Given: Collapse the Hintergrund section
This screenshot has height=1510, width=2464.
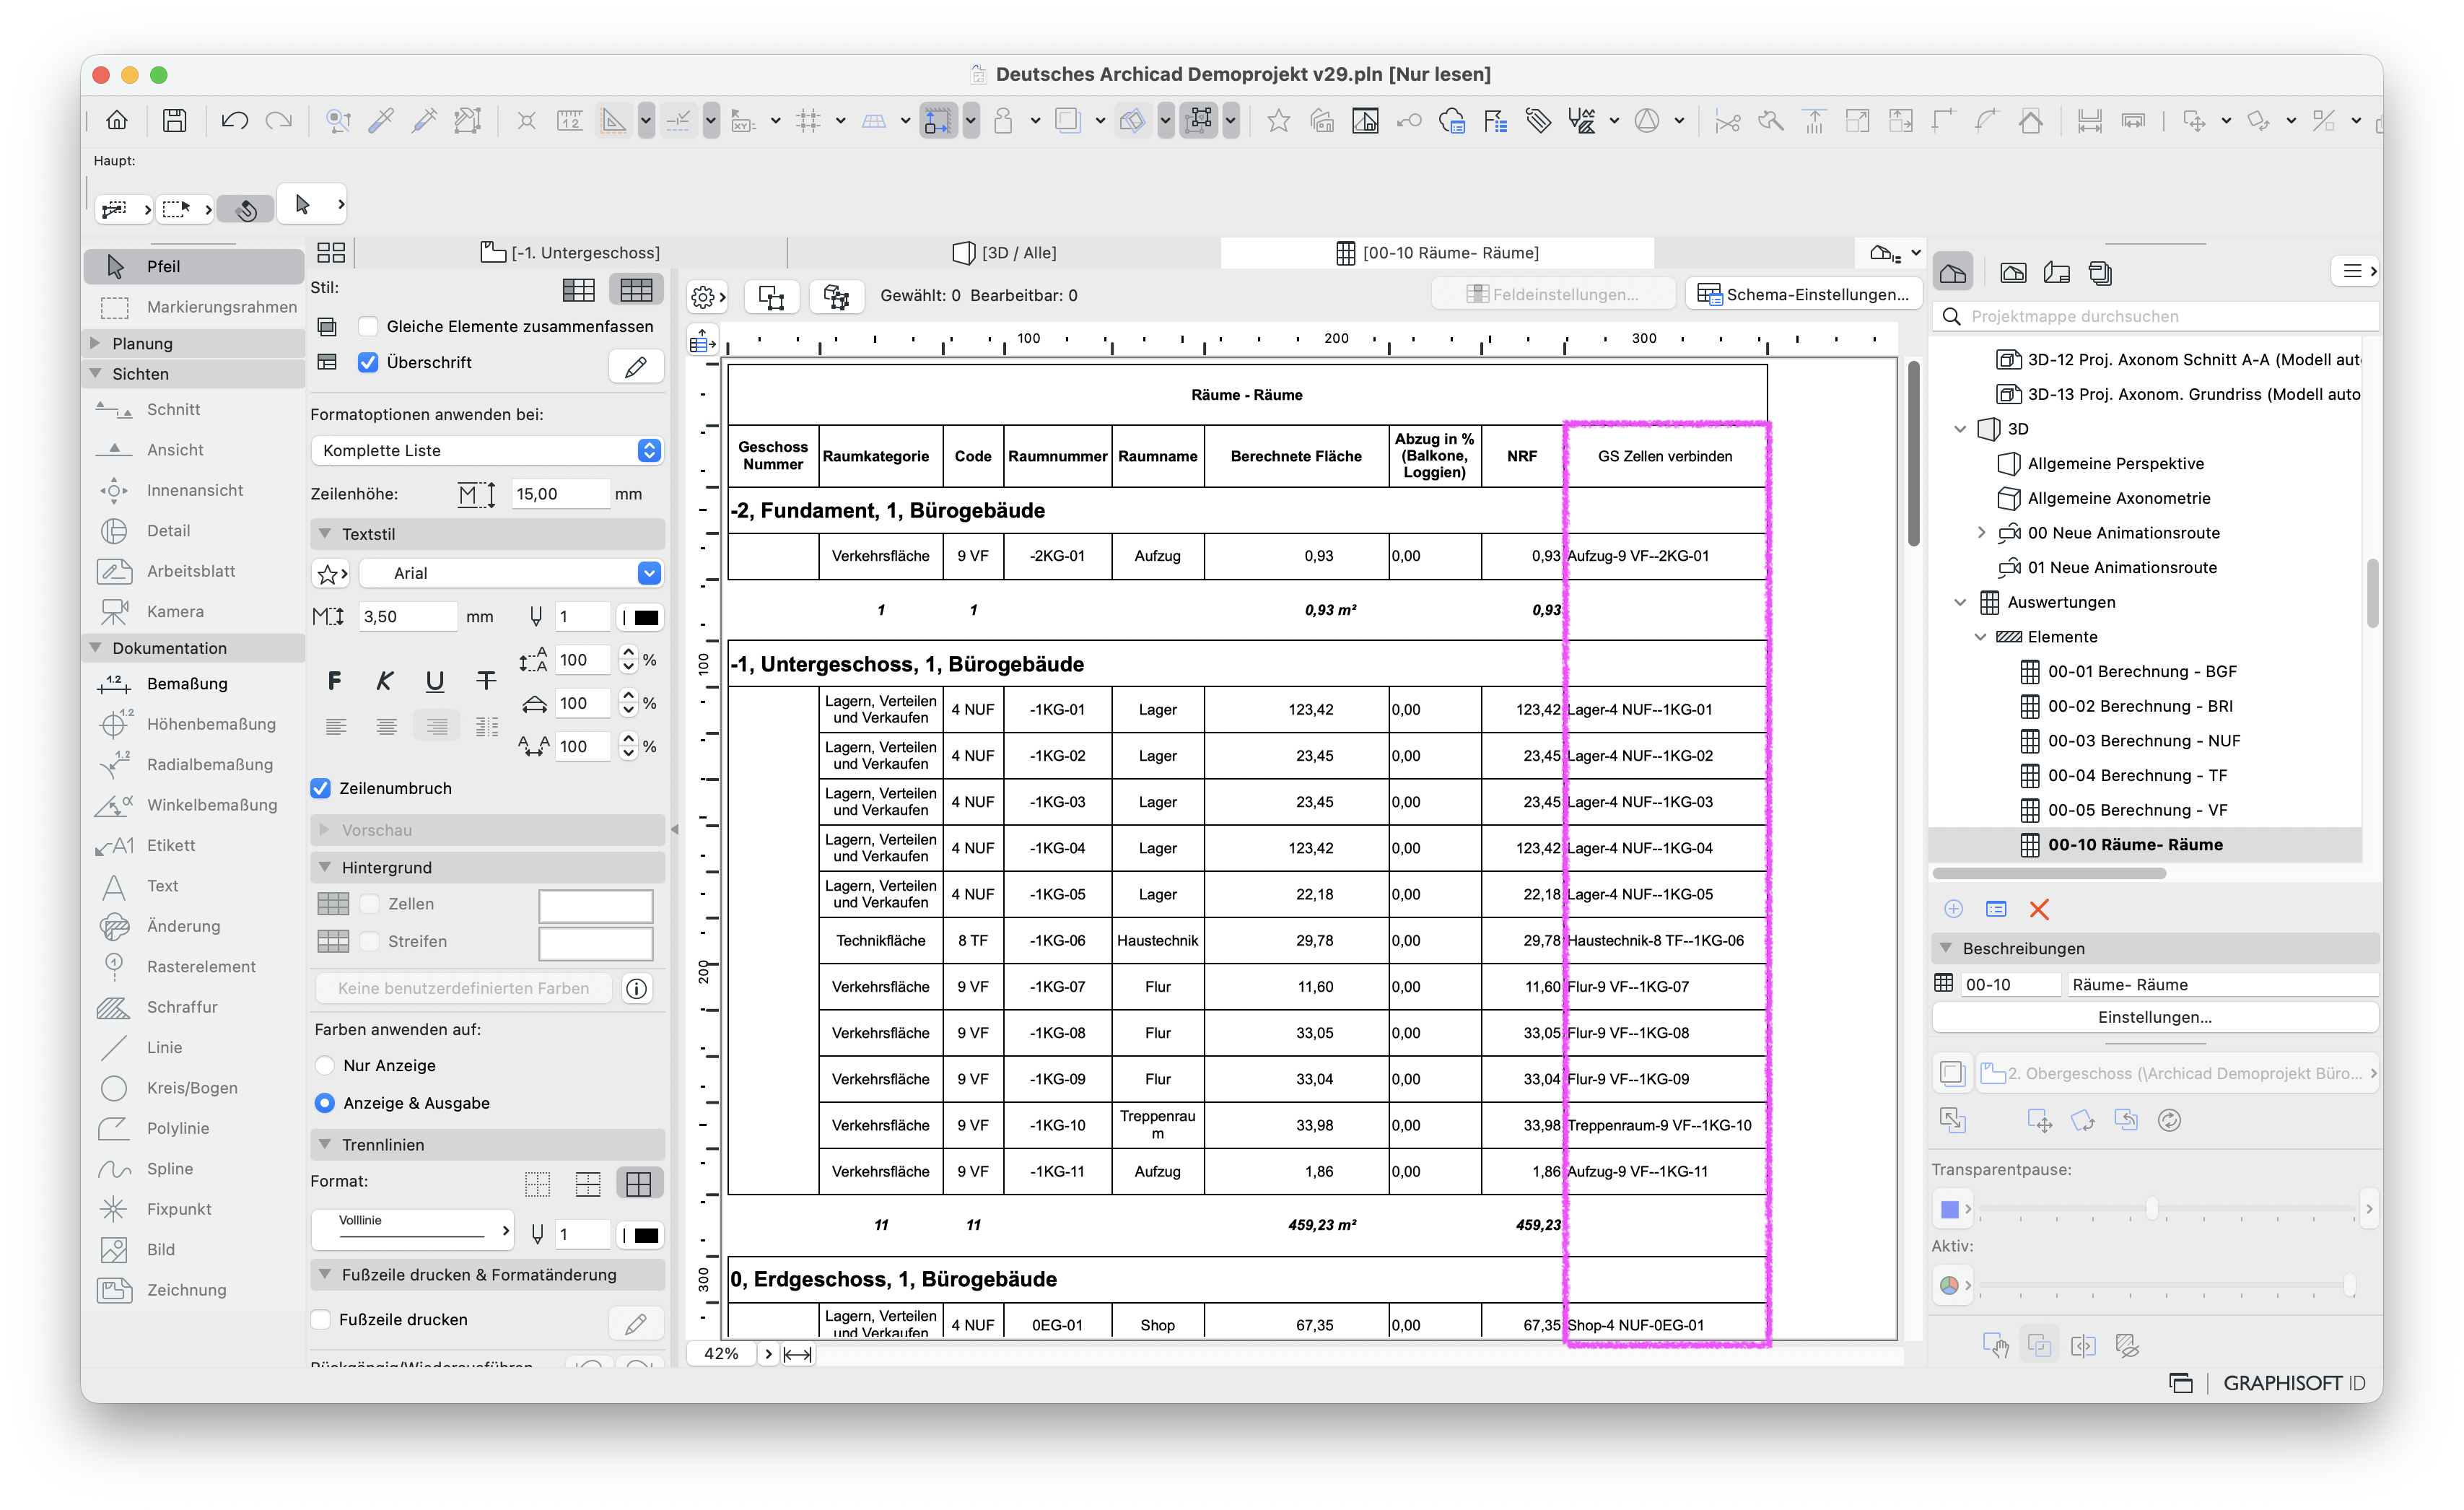Looking at the screenshot, I should (x=325, y=867).
